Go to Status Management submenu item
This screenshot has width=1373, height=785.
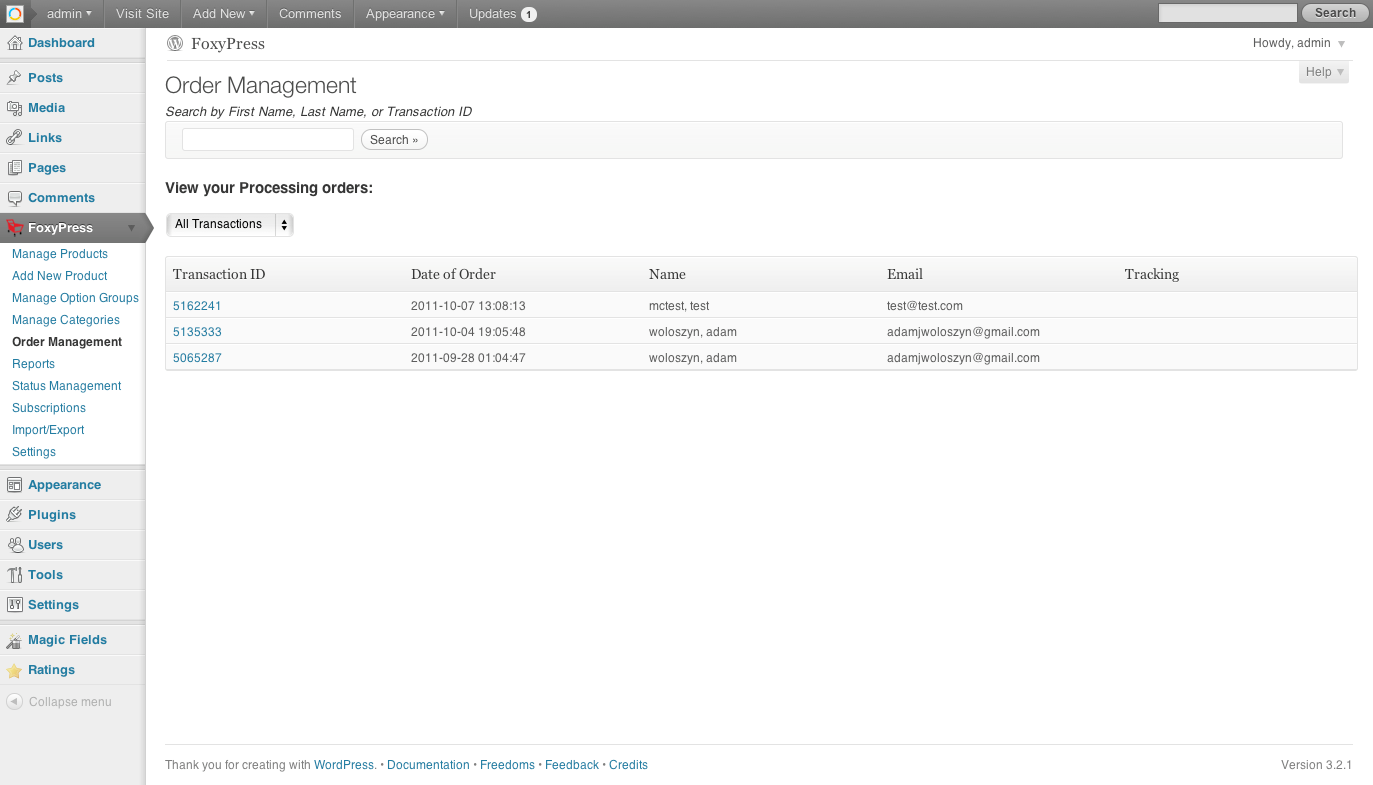pos(66,386)
